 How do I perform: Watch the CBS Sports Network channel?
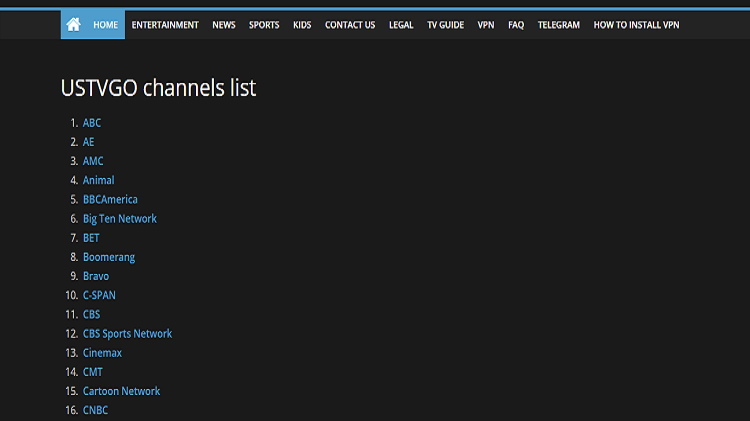pyautogui.click(x=127, y=333)
